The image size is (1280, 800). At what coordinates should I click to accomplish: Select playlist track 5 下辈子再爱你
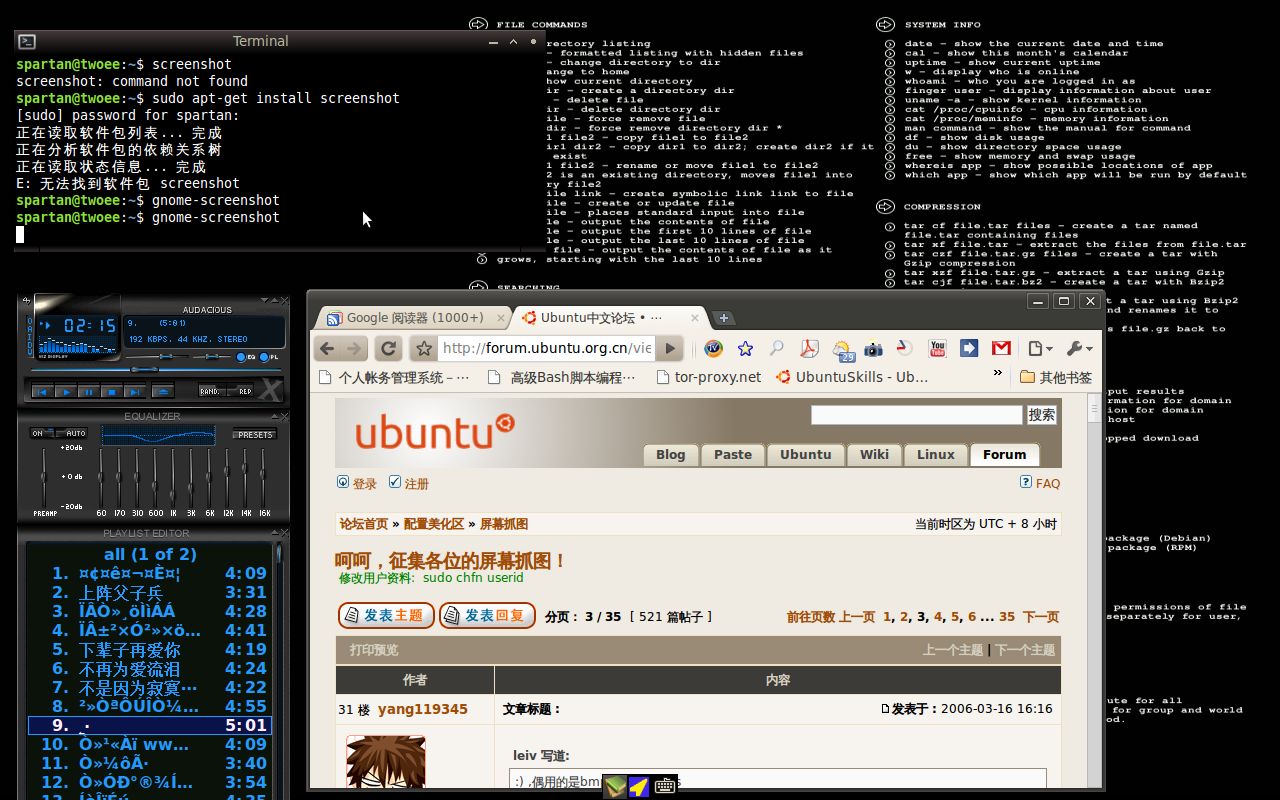coord(149,649)
